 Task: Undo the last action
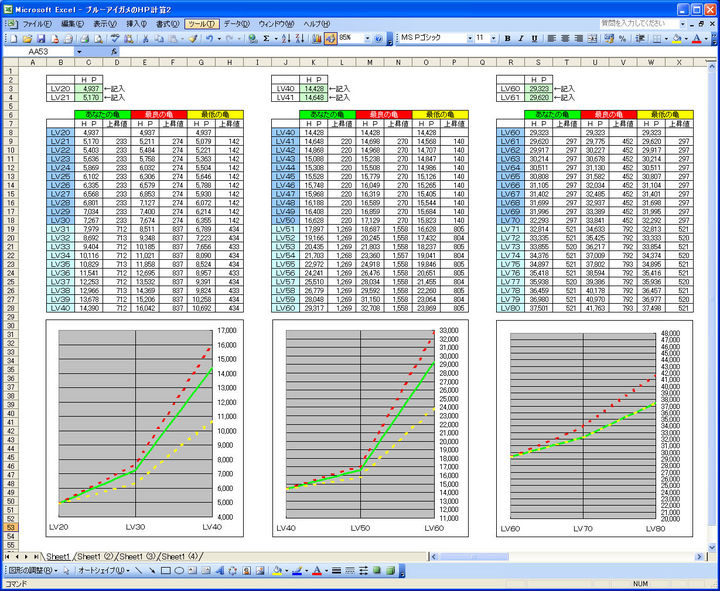coord(209,39)
